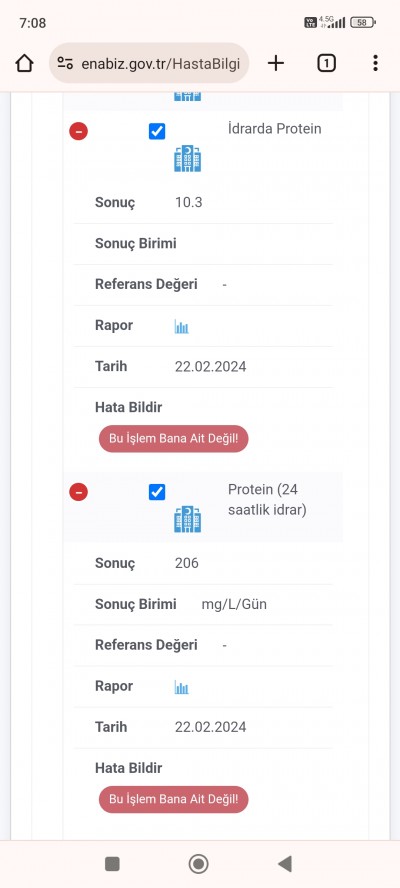400x888 pixels.
Task: Tap hospital icon beside Protein (24 saatlik idrar)
Action: click(188, 519)
